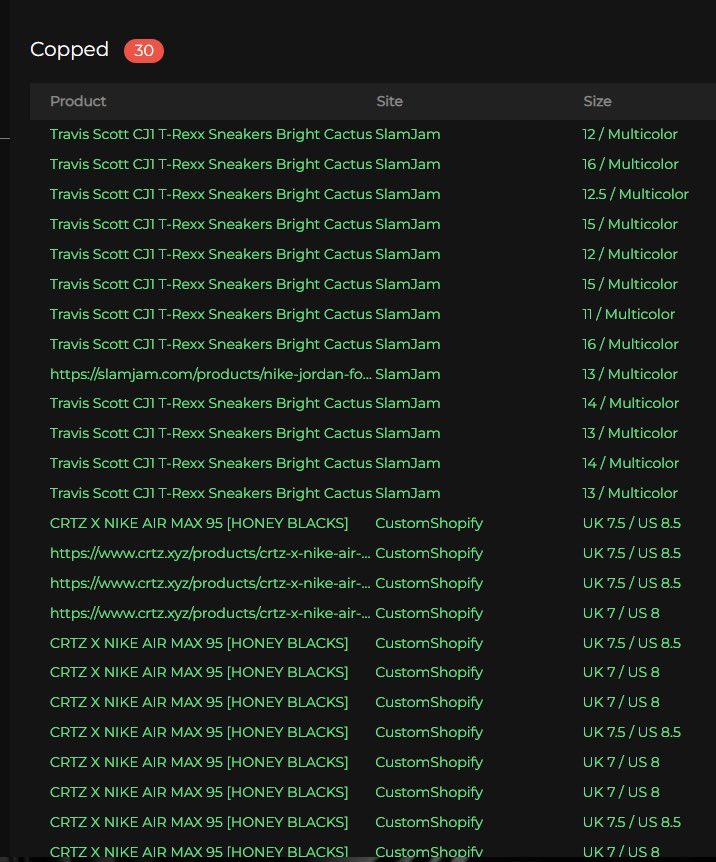Select 14 / Multicolor just below slamjam.com URL row
Image resolution: width=716 pixels, height=862 pixels.
coord(631,403)
